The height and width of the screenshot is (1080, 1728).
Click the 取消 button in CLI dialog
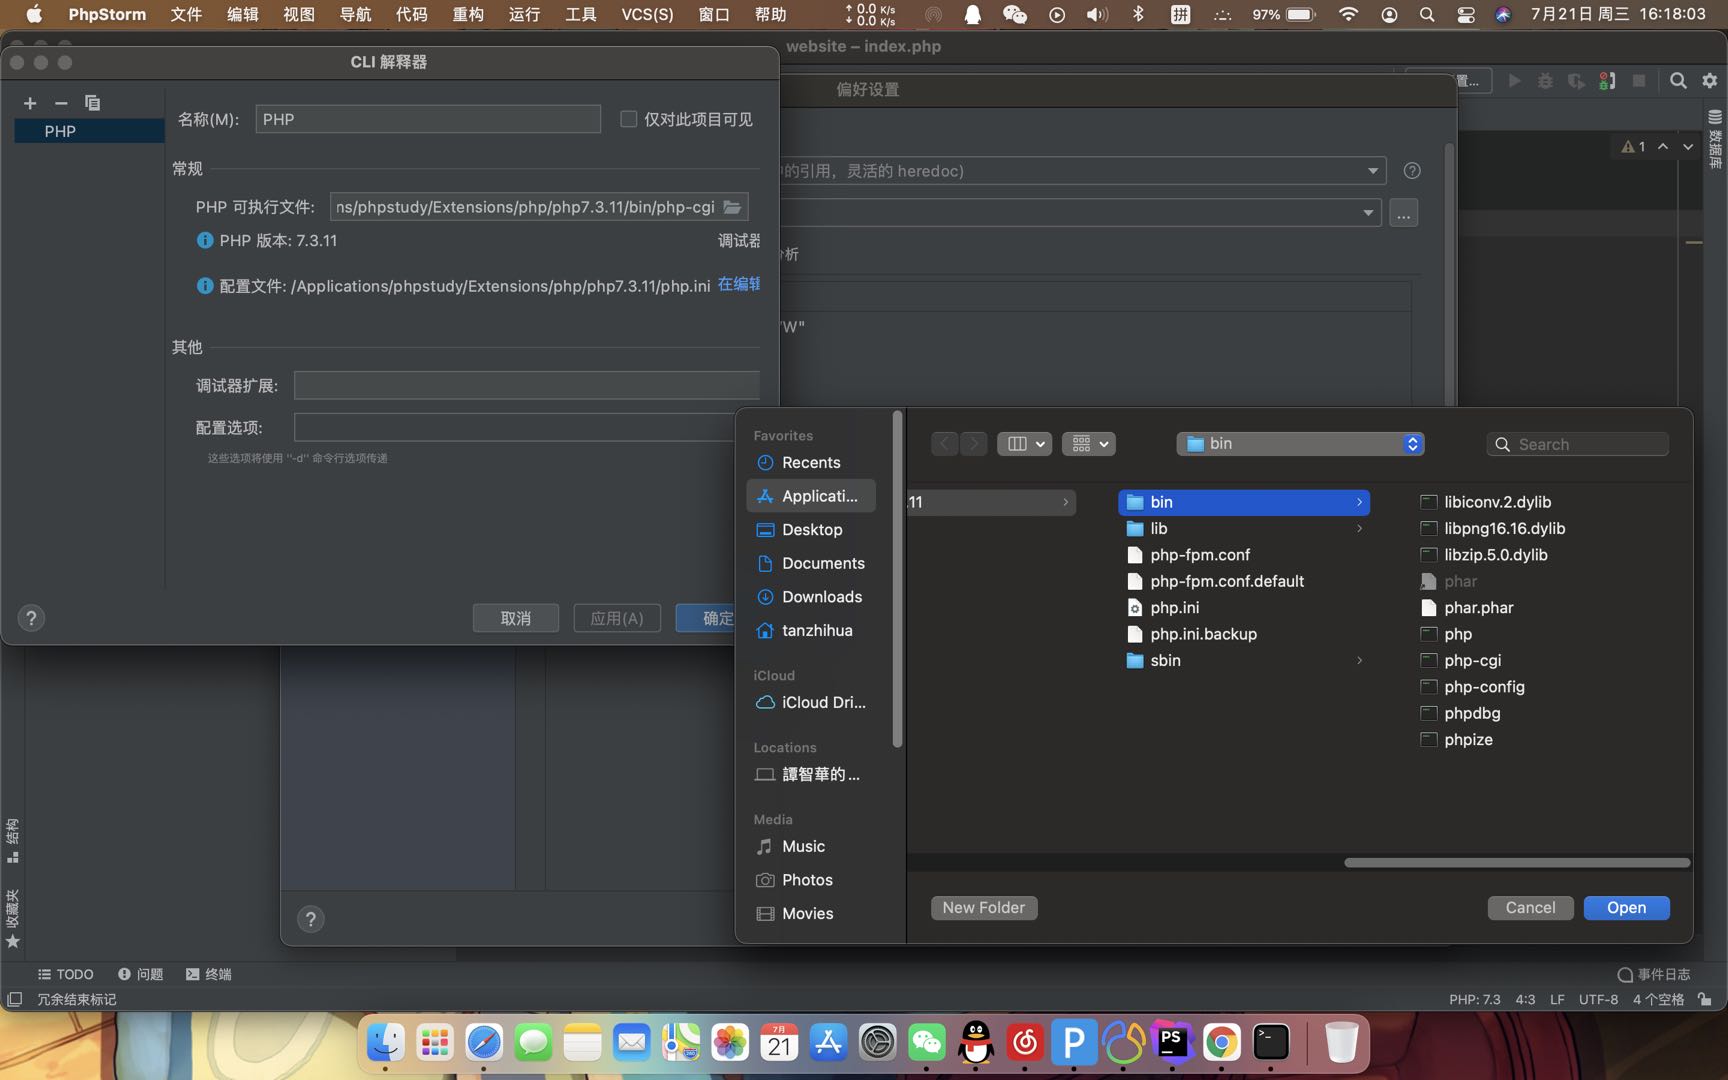pyautogui.click(x=516, y=618)
